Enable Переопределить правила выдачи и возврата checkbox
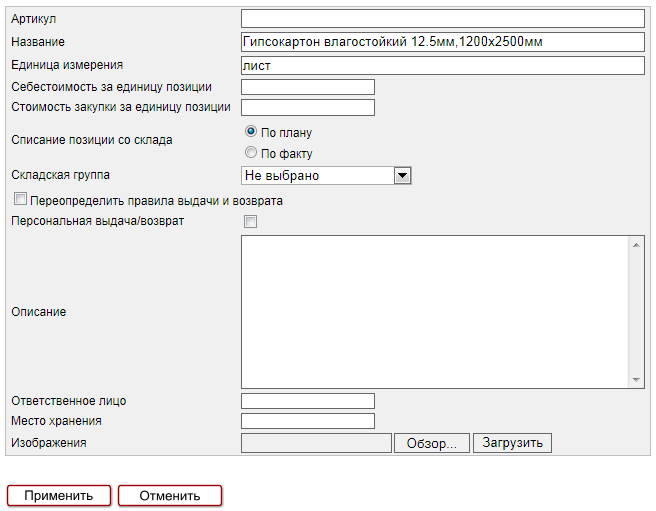 pyautogui.click(x=20, y=200)
